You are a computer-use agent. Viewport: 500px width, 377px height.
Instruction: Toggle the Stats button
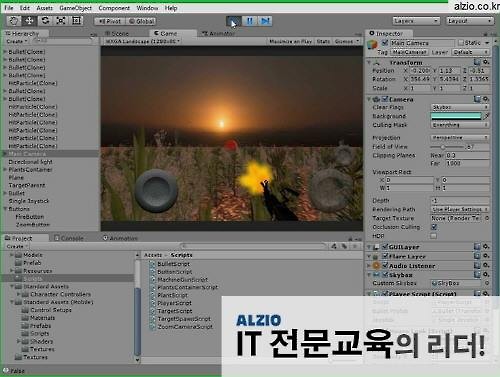(x=323, y=41)
